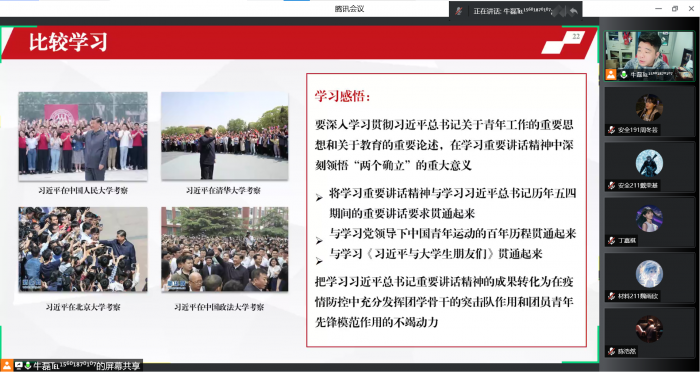Image resolution: width=700 pixels, height=372 pixels.
Task: Click the screen share icon next to 牛磊 at bottom-left
Action: click(x=19, y=366)
